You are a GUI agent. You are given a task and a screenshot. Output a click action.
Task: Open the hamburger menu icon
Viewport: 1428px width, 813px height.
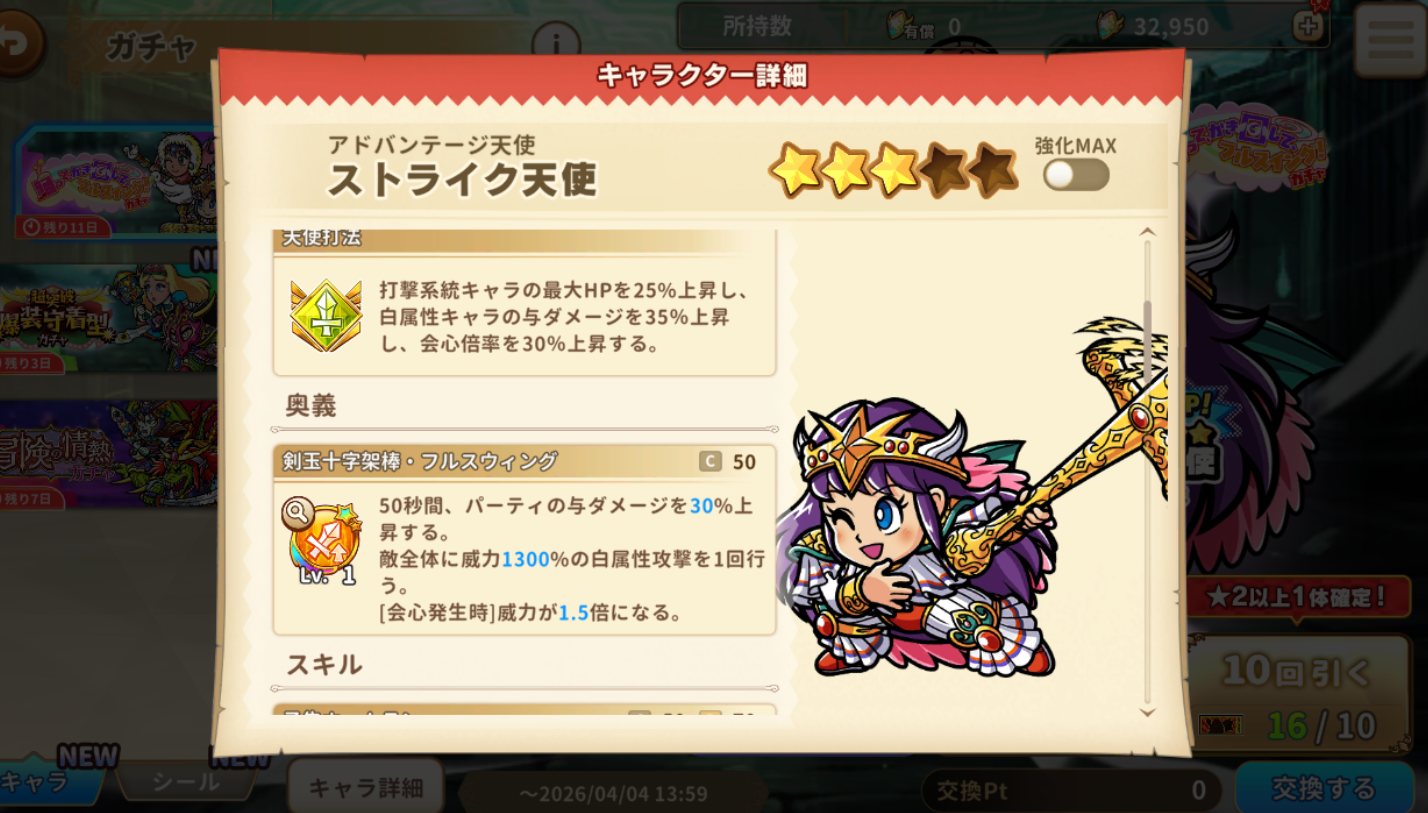click(x=1390, y=38)
